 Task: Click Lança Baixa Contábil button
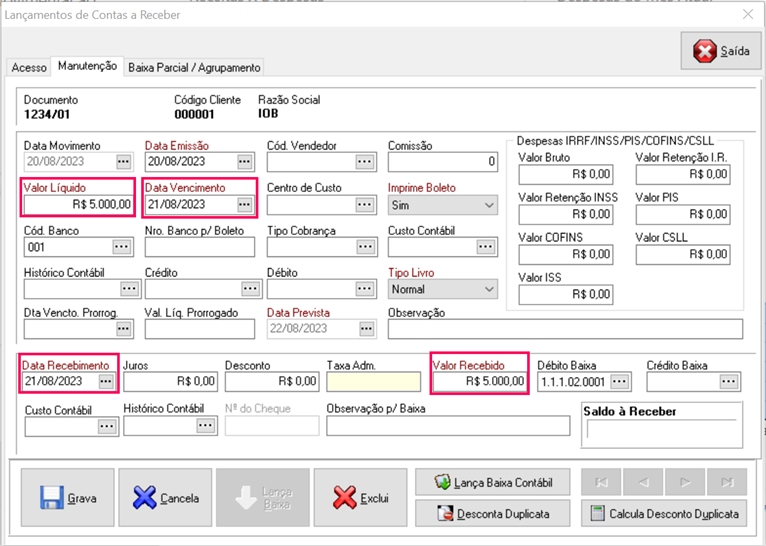tap(494, 482)
